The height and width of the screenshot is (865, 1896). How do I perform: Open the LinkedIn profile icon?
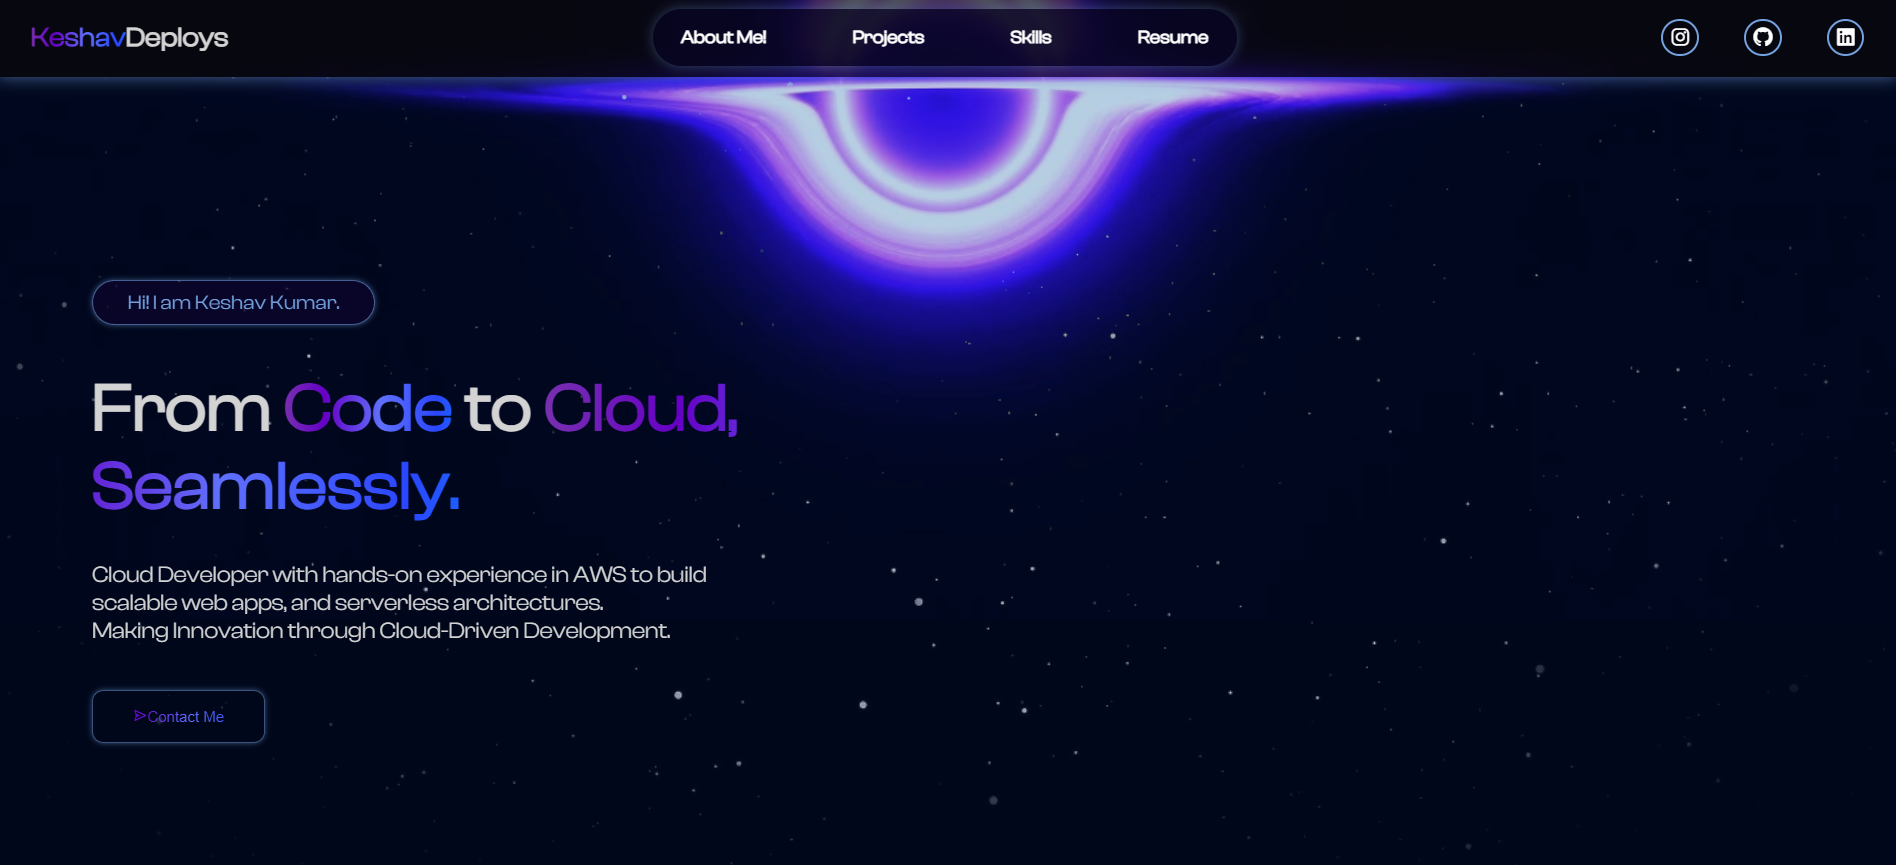click(1845, 37)
